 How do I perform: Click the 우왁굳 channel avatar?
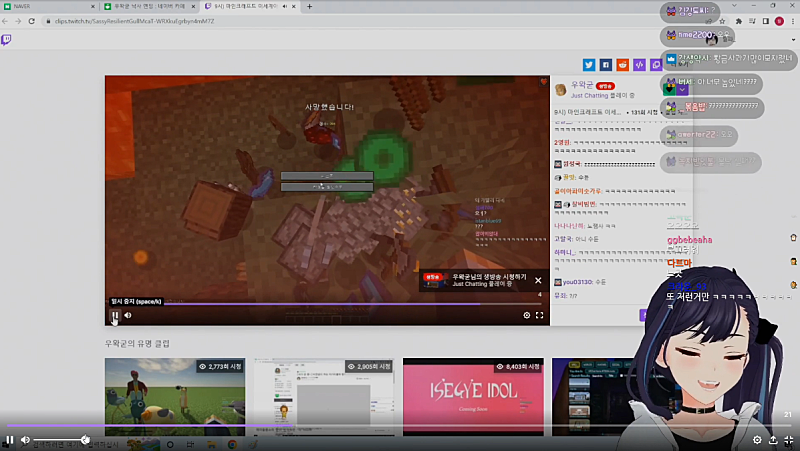coord(561,90)
